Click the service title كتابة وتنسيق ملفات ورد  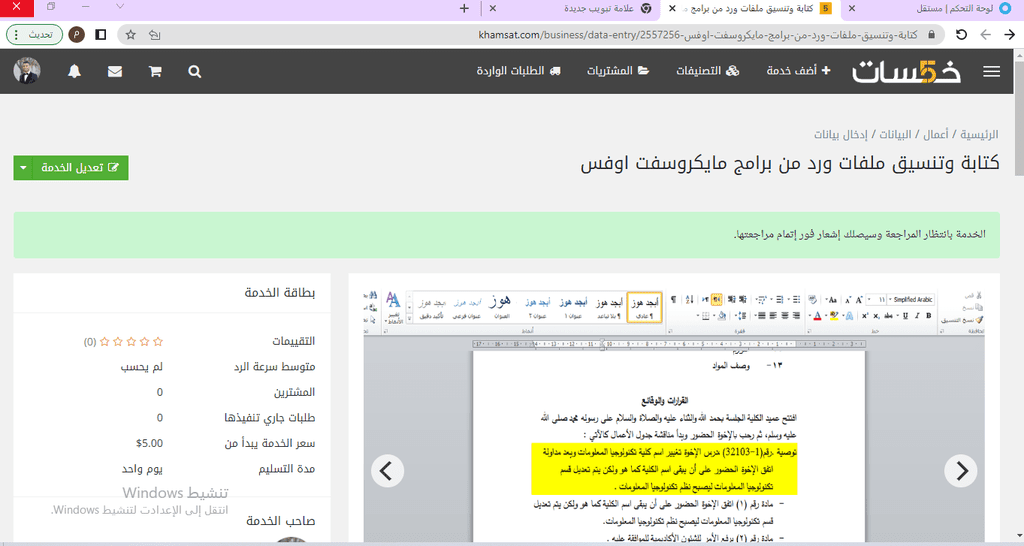790,163
